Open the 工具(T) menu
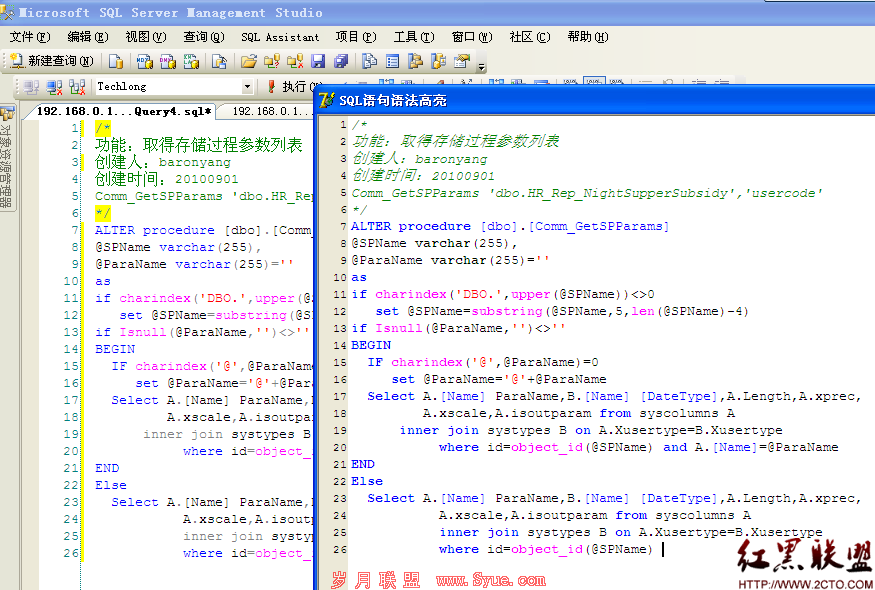The width and height of the screenshot is (875, 590). 414,37
